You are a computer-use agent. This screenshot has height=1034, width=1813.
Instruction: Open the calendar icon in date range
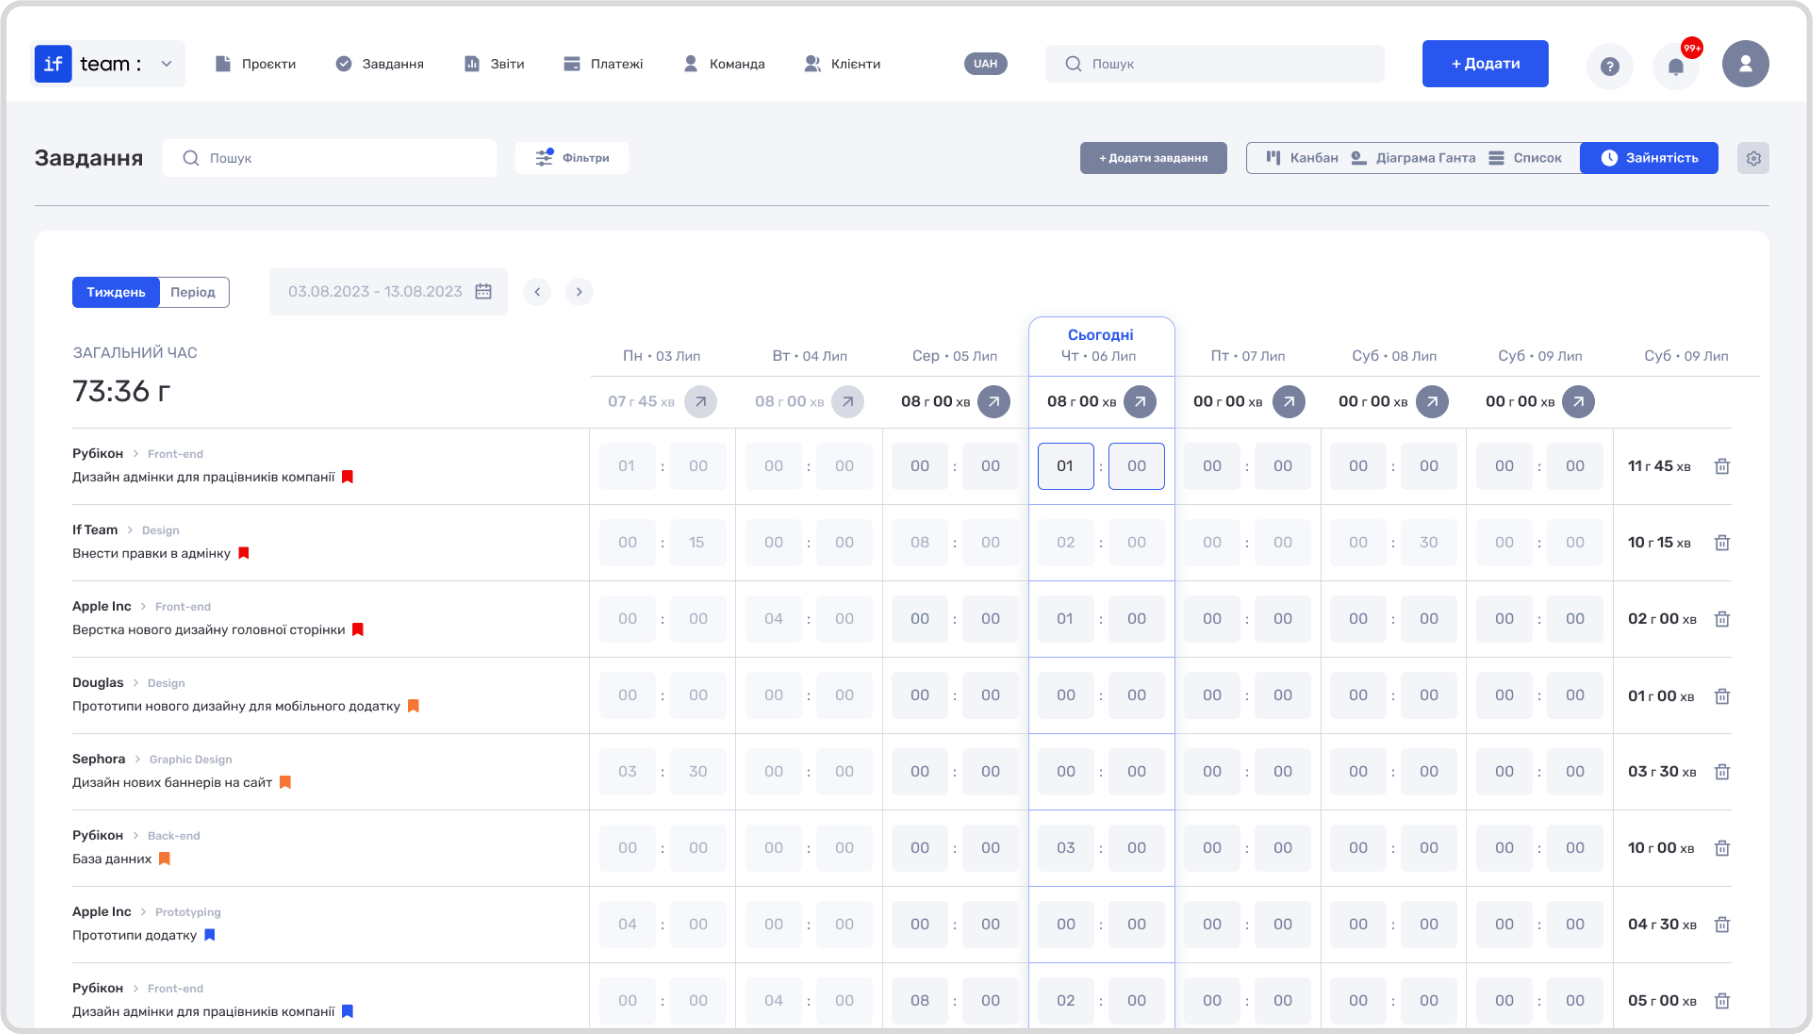click(483, 292)
